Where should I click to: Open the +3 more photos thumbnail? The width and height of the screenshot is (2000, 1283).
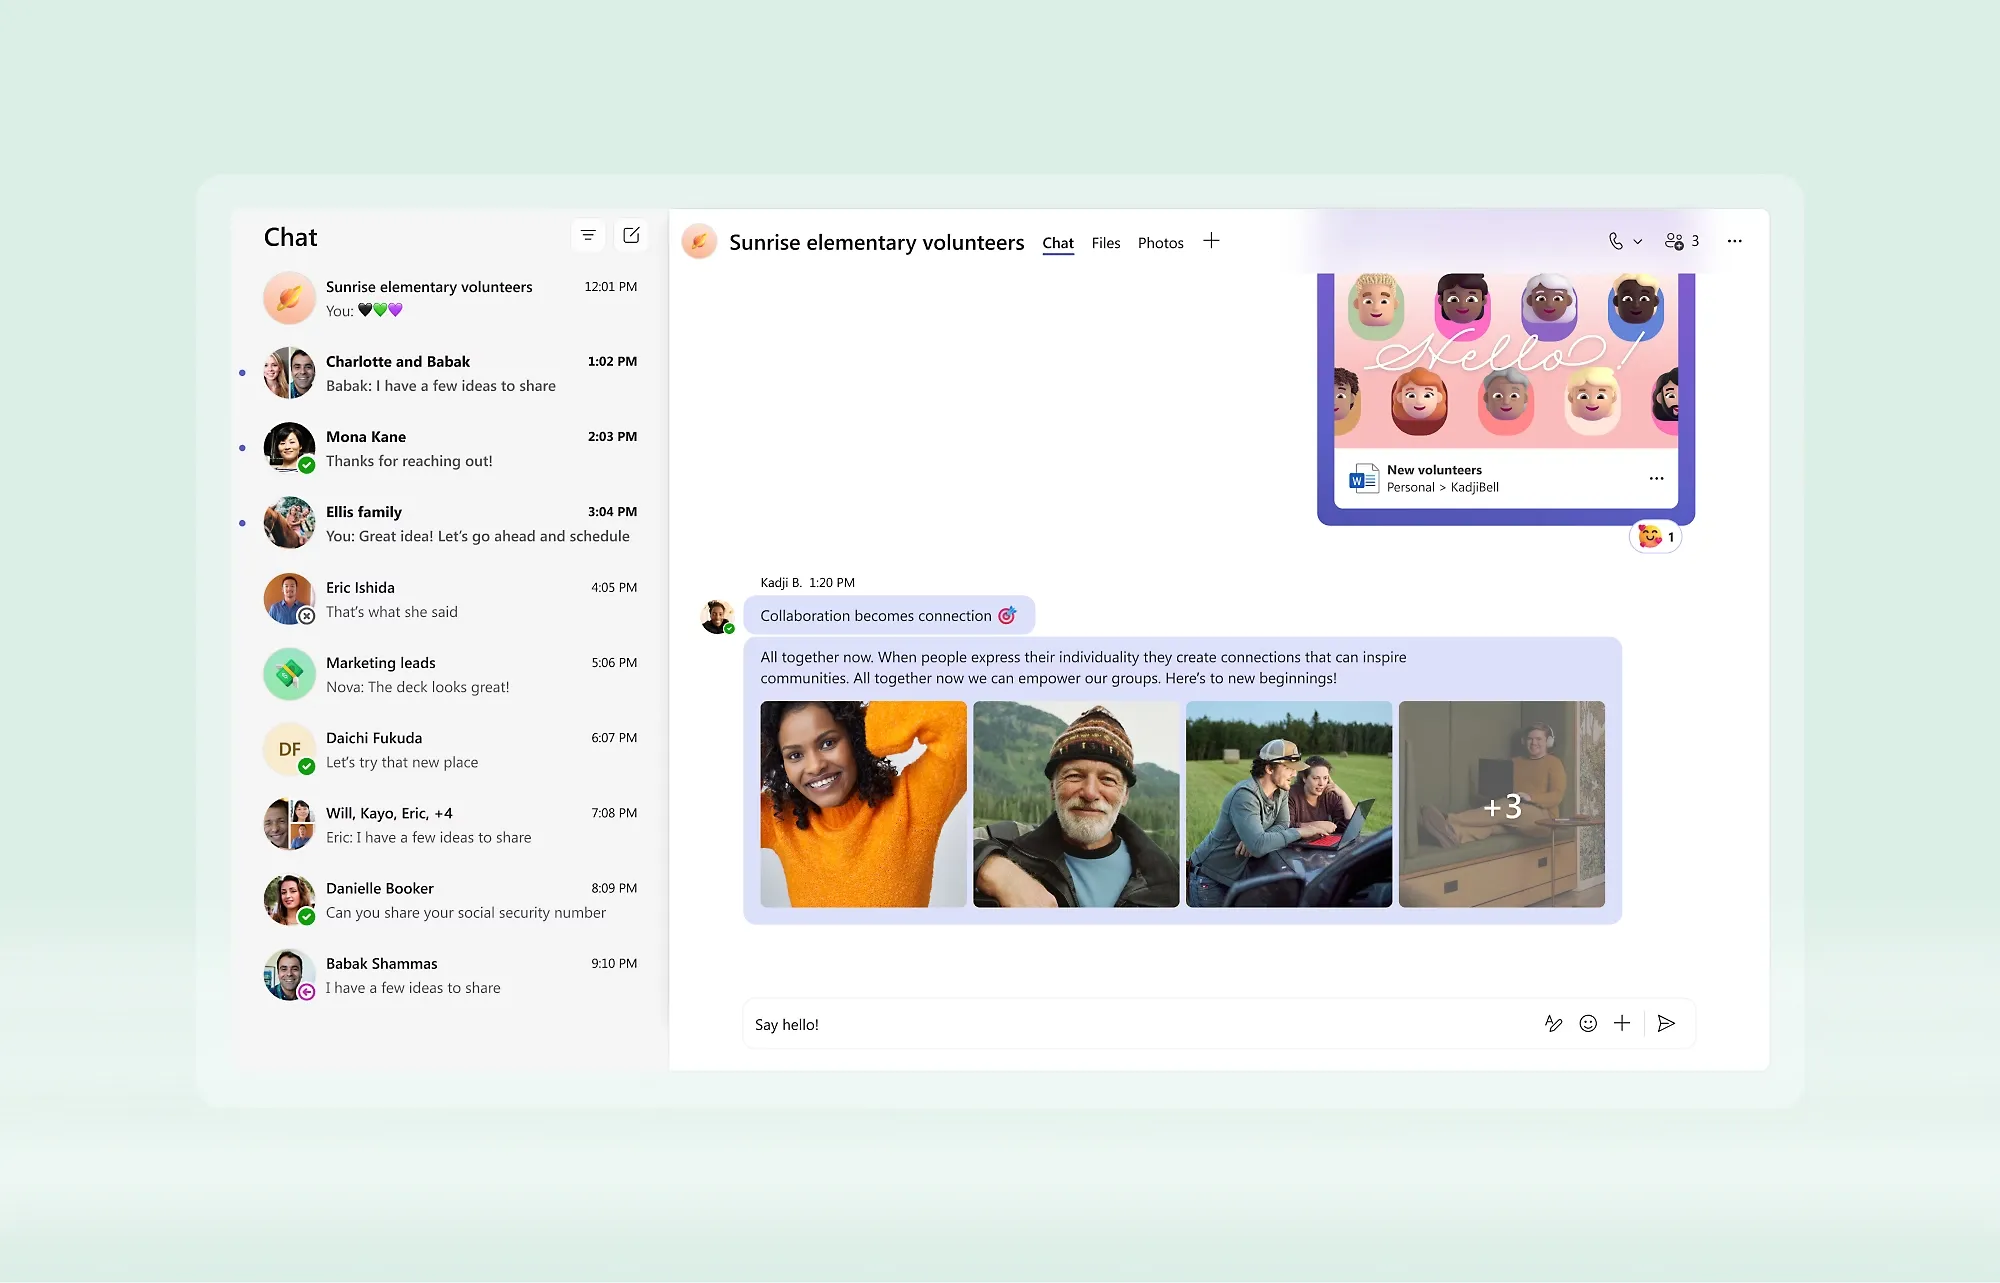coord(1501,804)
